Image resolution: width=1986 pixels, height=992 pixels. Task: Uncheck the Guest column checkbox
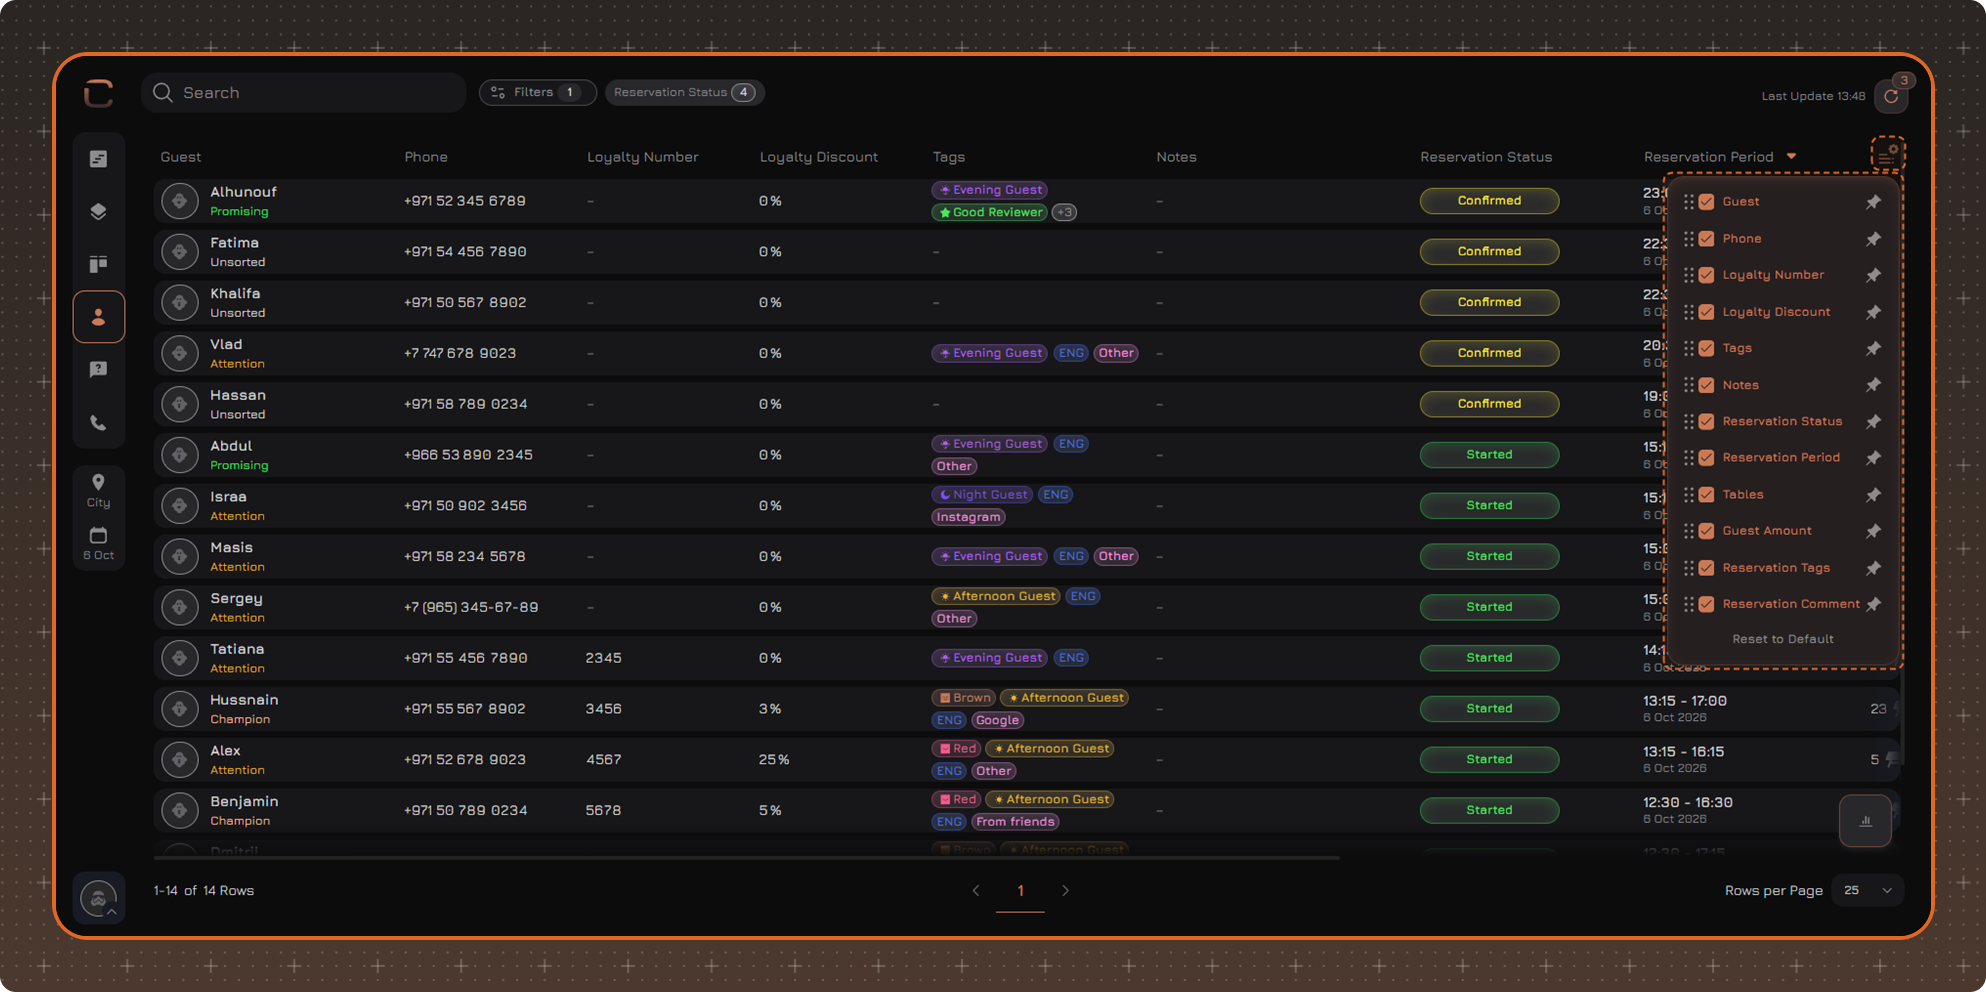pyautogui.click(x=1706, y=202)
